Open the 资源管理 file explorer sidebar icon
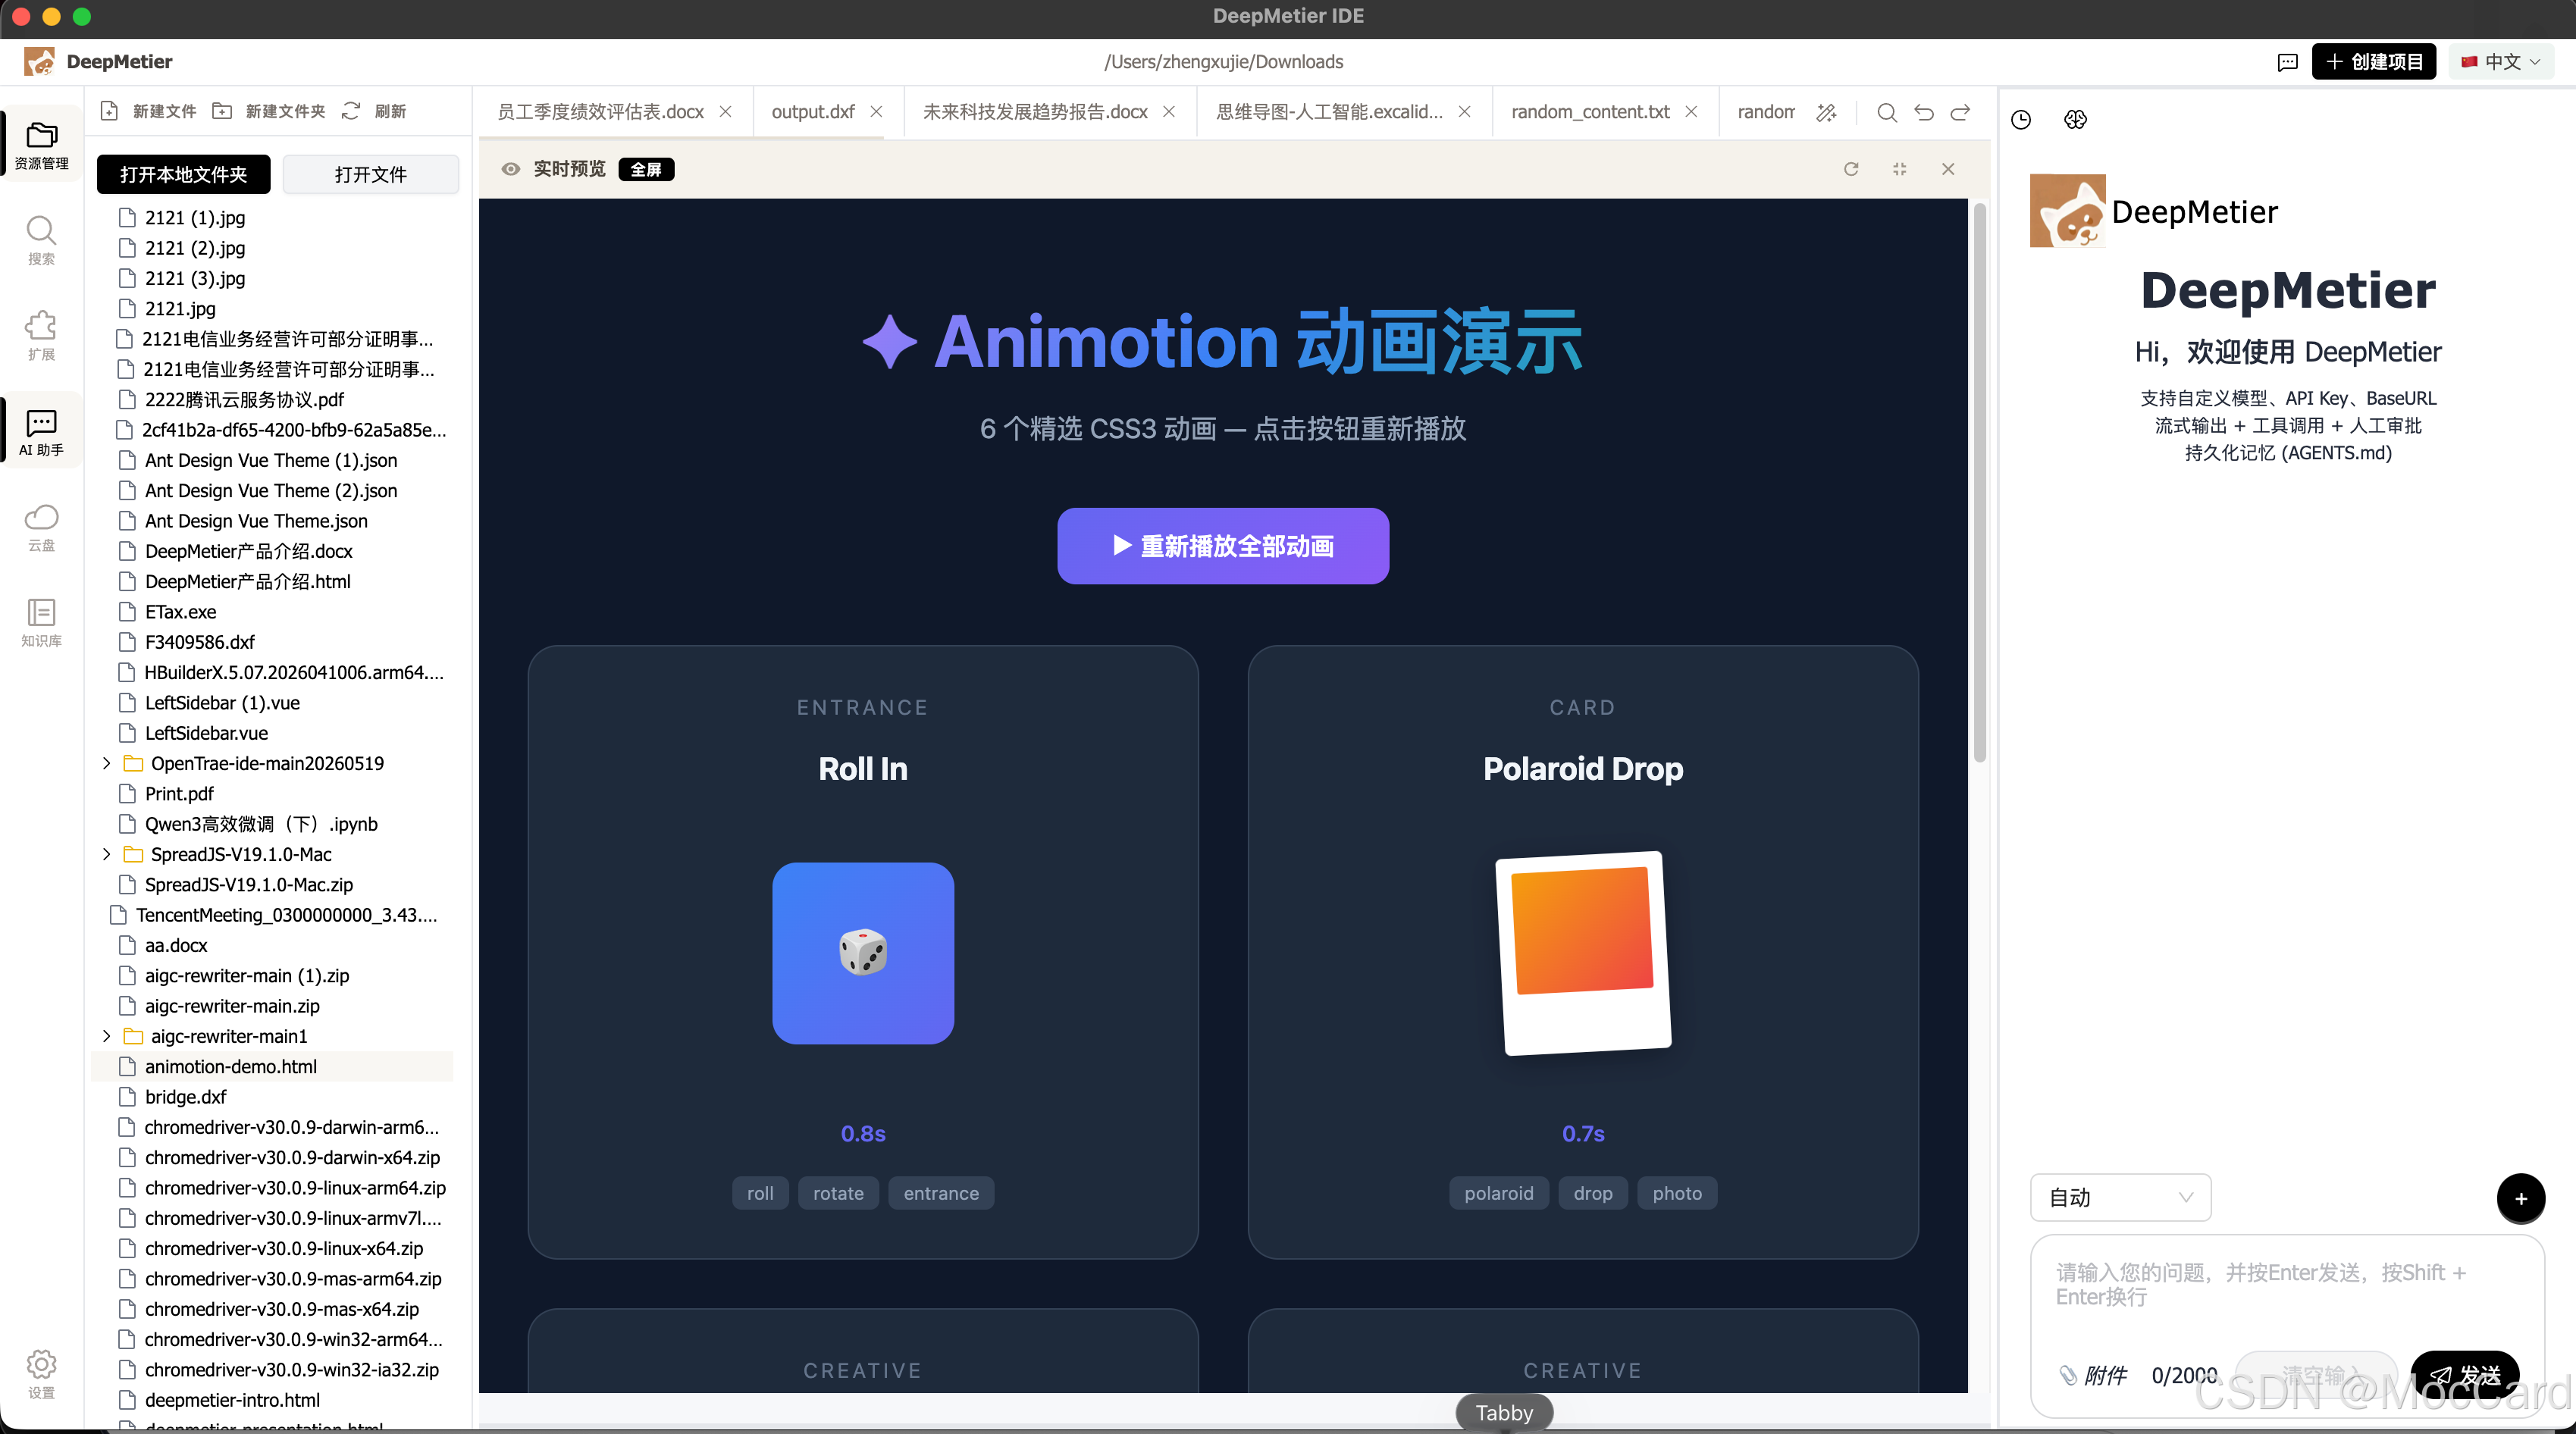Viewport: 2576px width, 1434px height. (x=41, y=144)
